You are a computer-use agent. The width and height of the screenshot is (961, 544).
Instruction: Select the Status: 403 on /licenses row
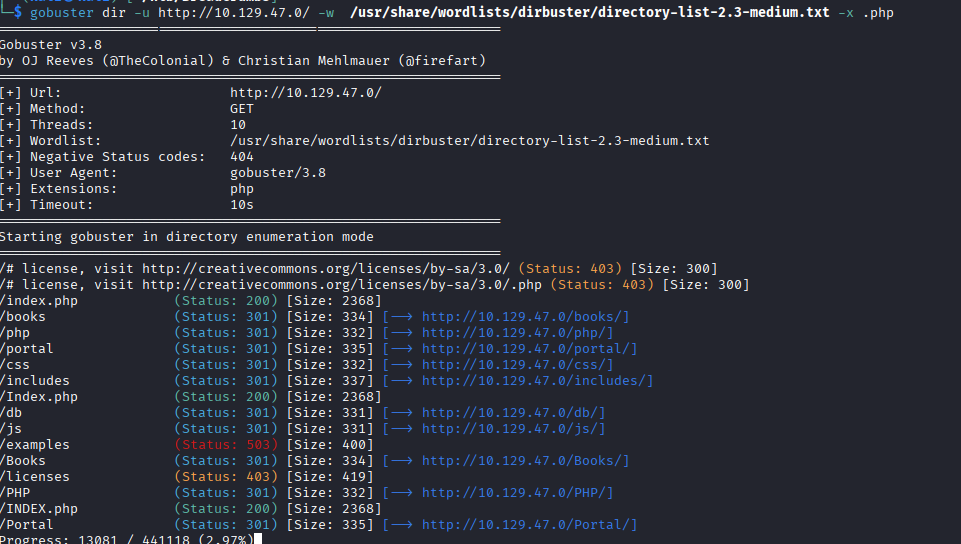226,477
